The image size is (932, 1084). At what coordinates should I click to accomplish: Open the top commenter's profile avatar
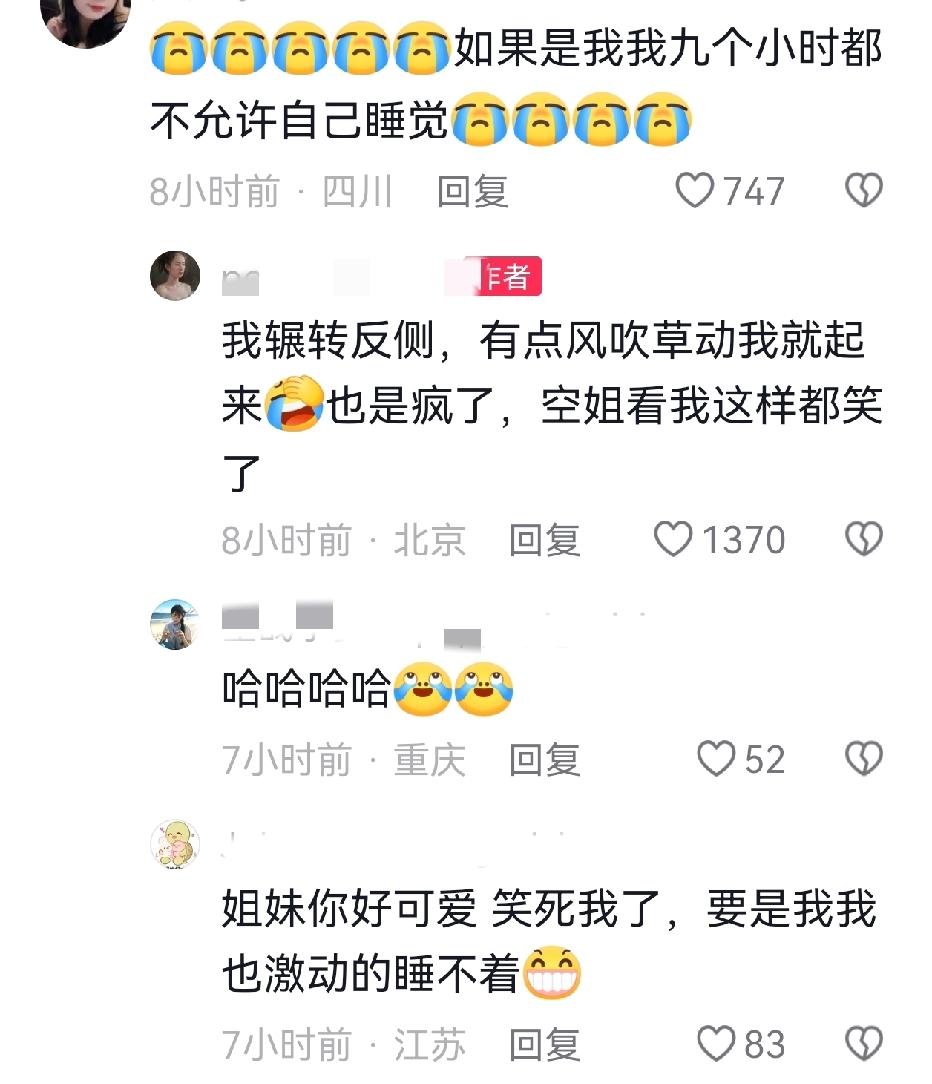(x=86, y=17)
